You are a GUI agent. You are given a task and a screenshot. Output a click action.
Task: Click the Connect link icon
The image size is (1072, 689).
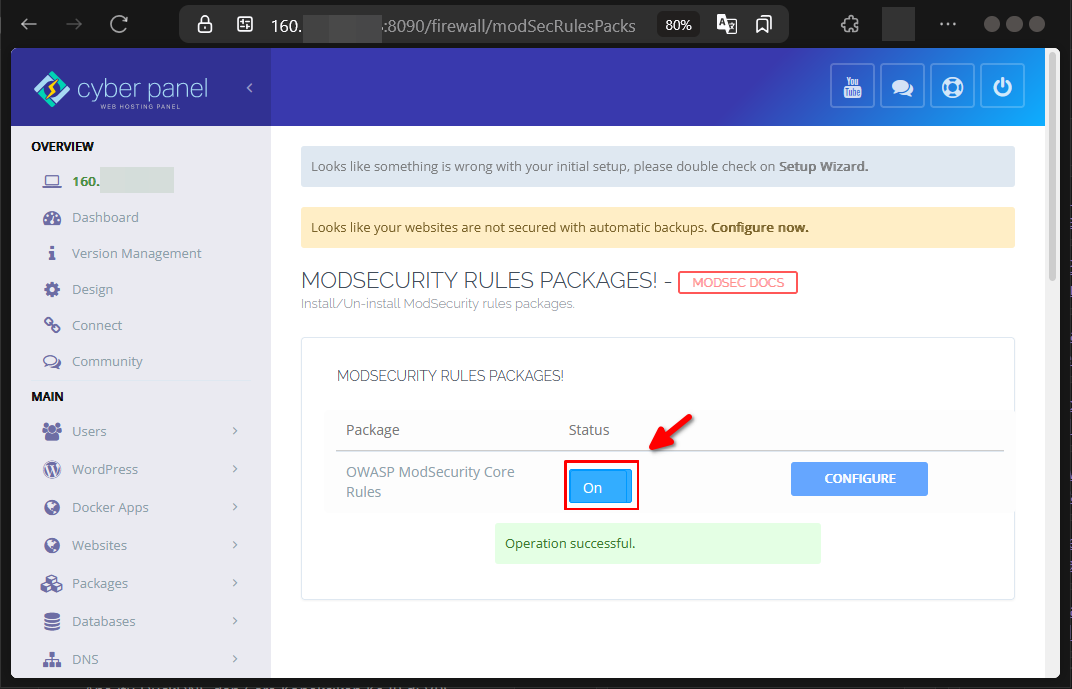click(52, 325)
